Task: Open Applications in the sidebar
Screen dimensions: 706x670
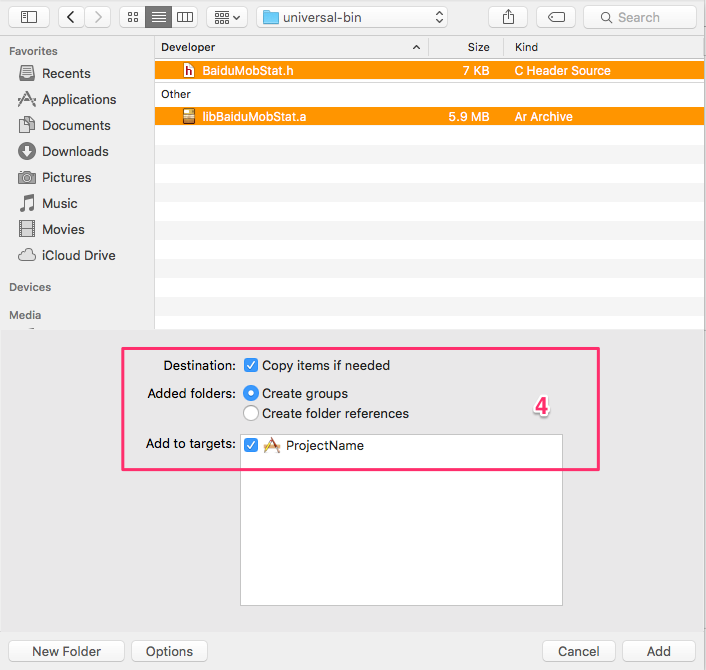Action: pos(67,100)
